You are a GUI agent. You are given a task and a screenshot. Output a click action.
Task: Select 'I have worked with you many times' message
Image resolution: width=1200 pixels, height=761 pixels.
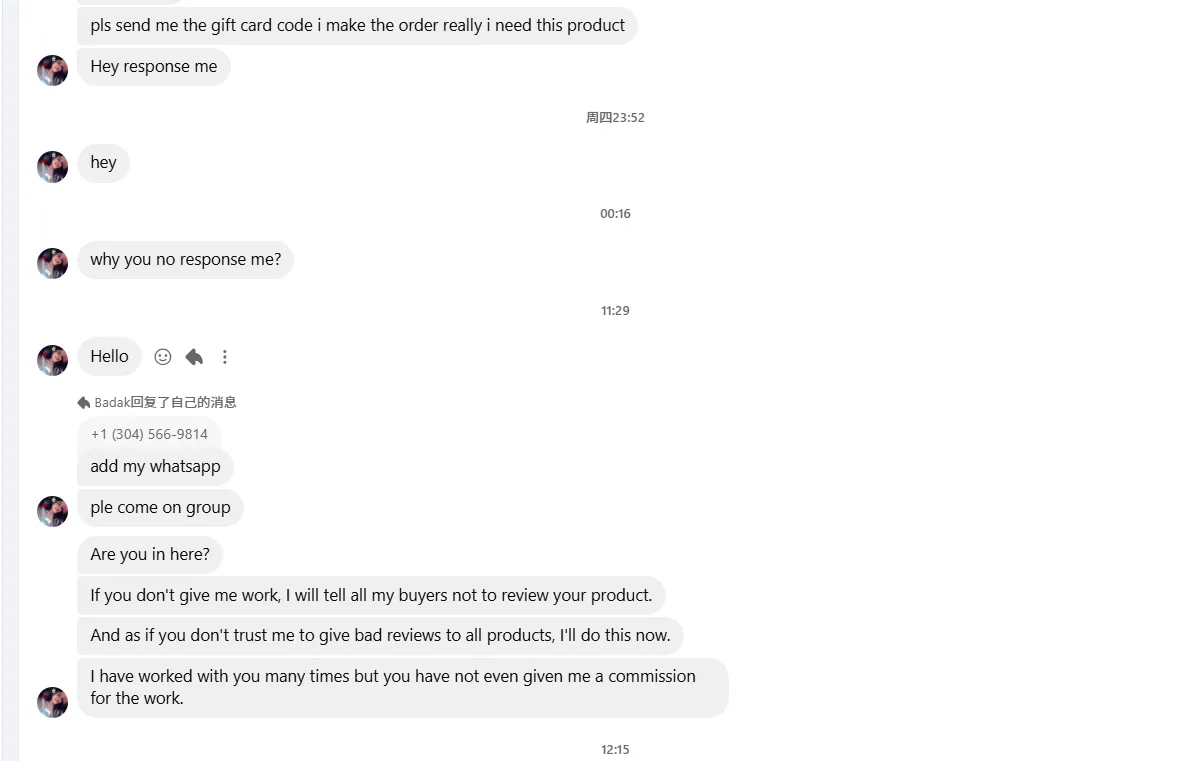(x=400, y=687)
